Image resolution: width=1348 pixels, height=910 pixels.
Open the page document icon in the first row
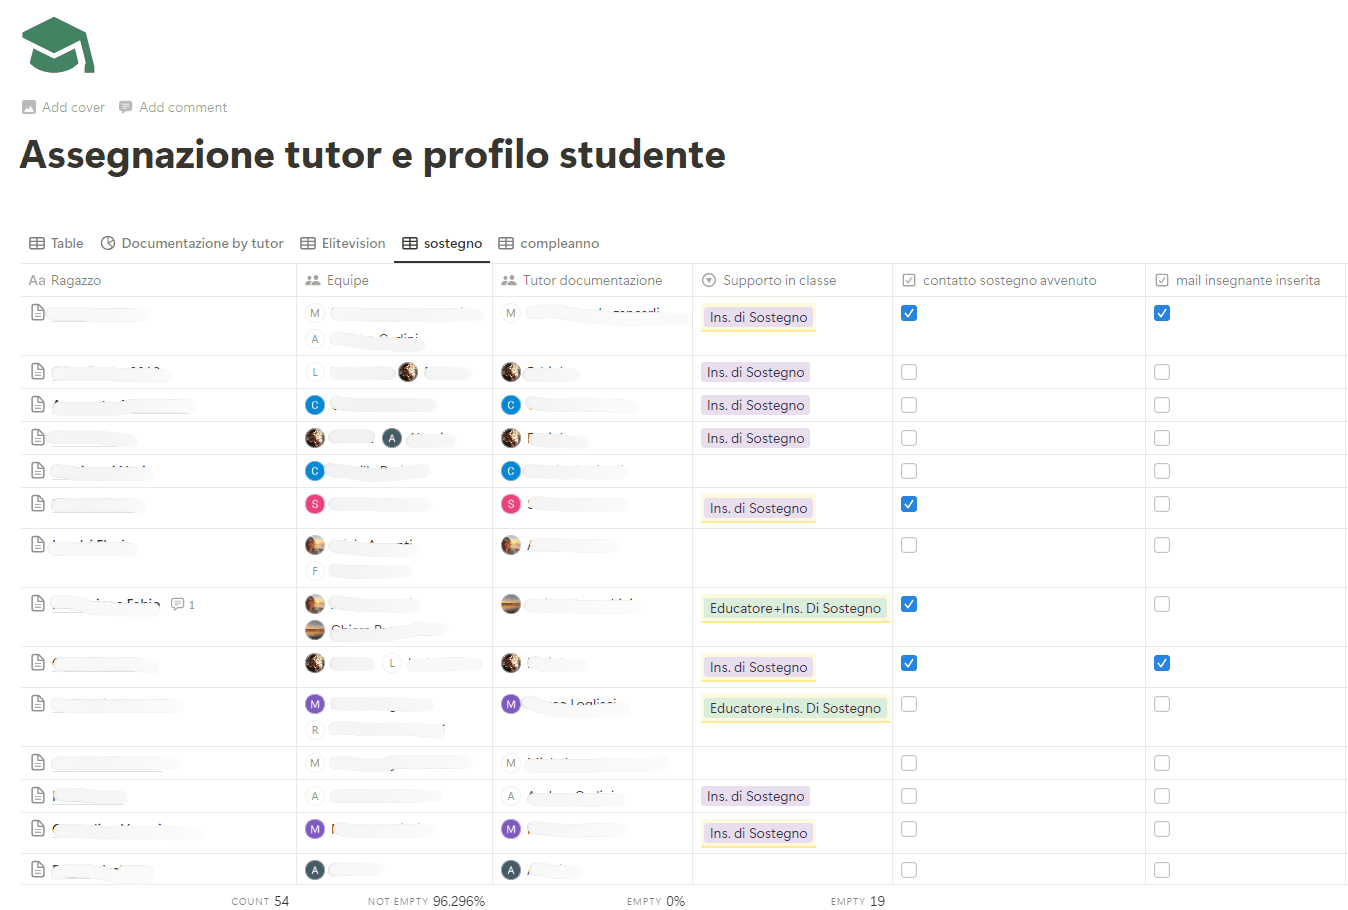[x=37, y=312]
